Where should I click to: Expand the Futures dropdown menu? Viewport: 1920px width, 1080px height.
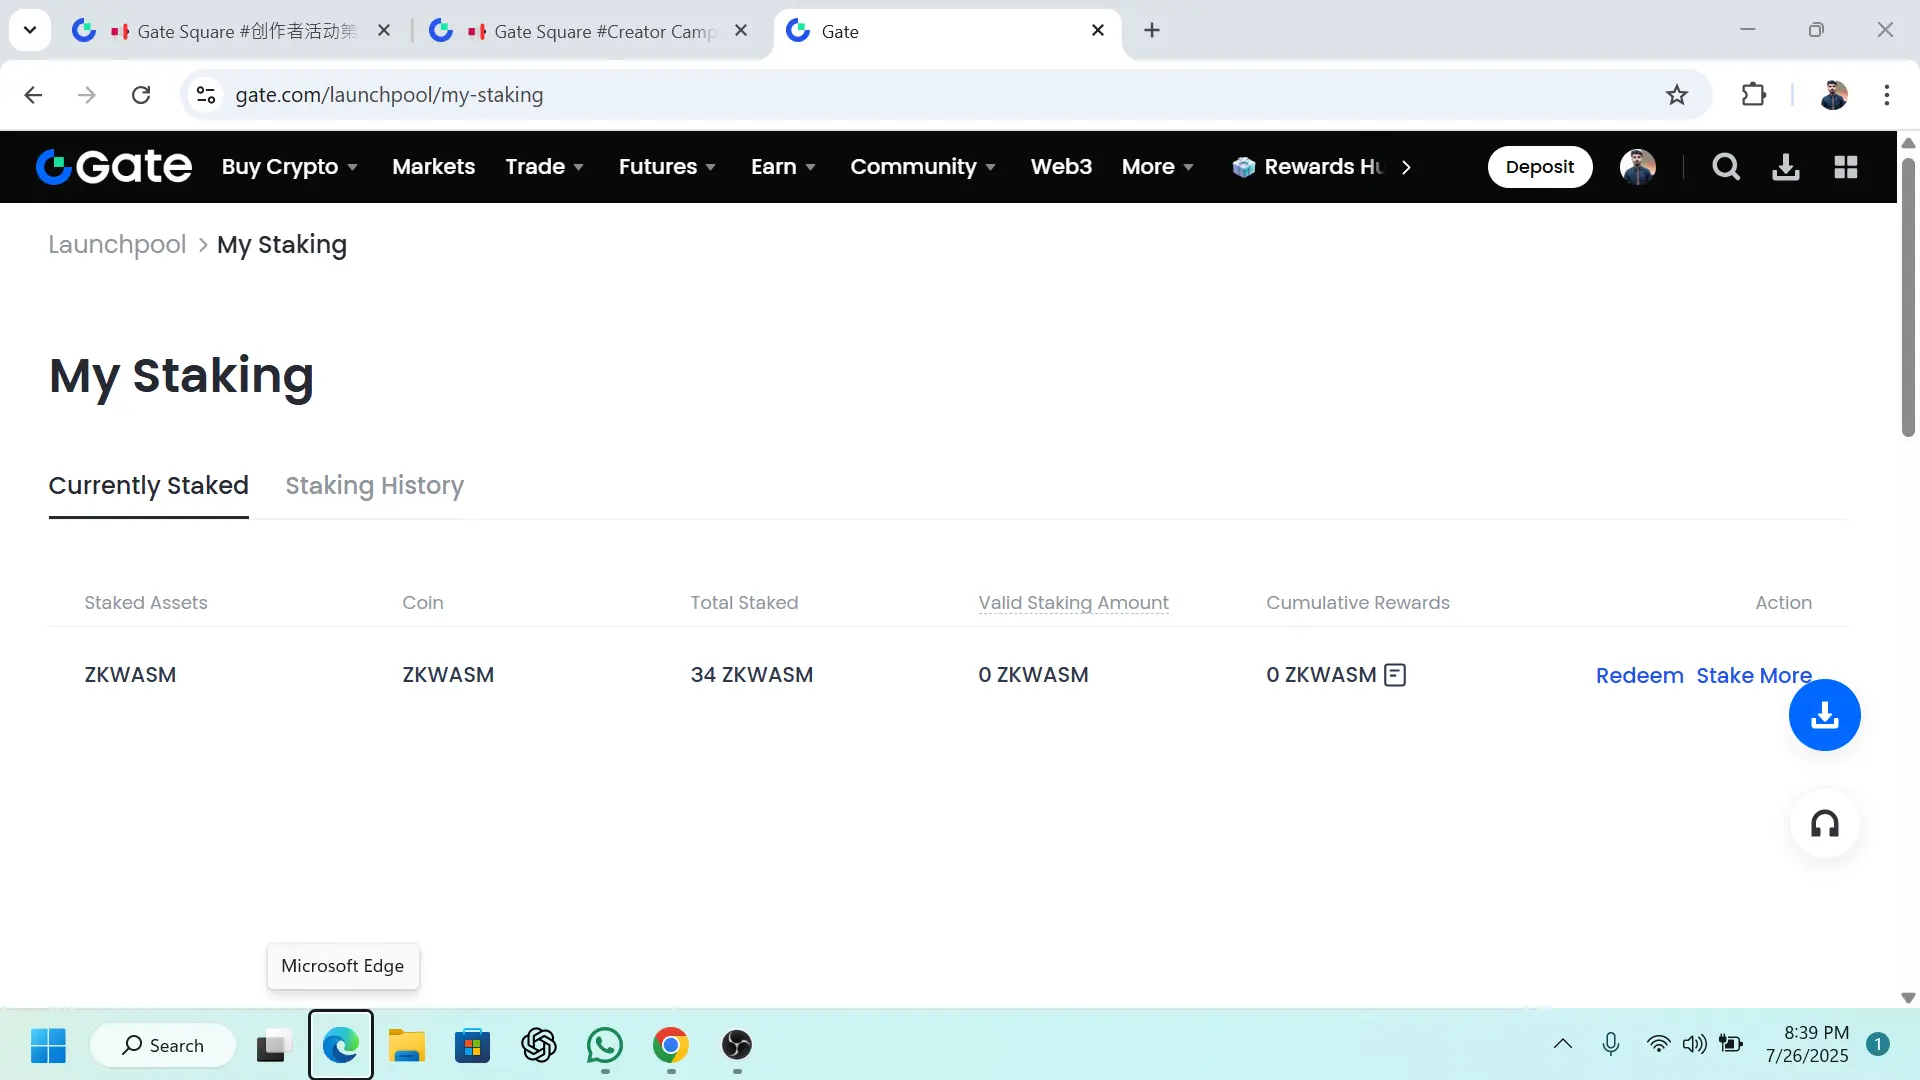click(x=668, y=167)
